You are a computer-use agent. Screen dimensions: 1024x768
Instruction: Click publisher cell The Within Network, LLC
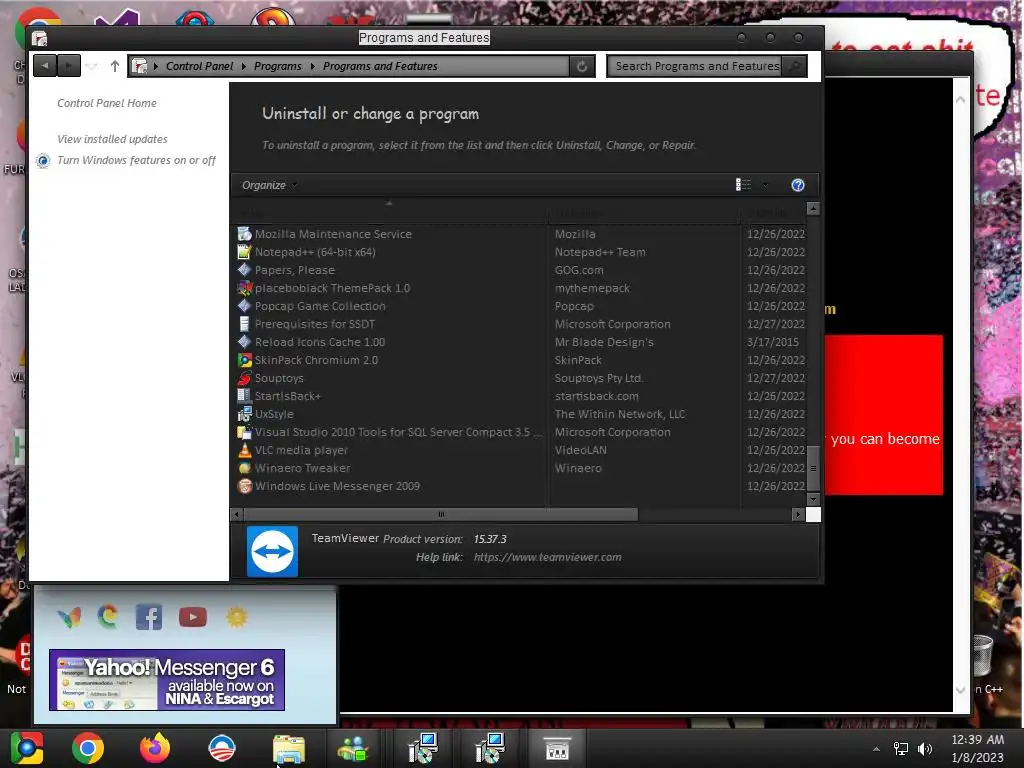(x=620, y=414)
